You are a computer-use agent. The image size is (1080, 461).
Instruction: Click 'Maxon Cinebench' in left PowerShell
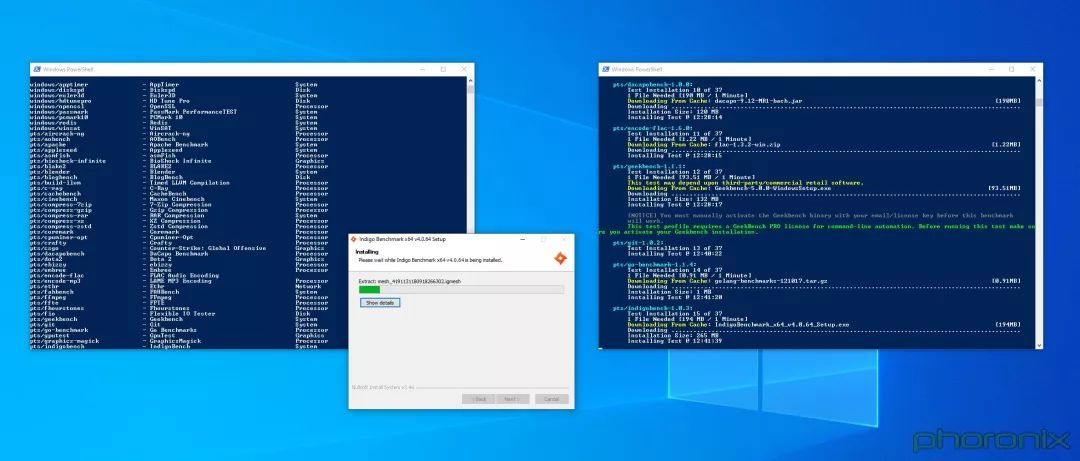tap(177, 199)
